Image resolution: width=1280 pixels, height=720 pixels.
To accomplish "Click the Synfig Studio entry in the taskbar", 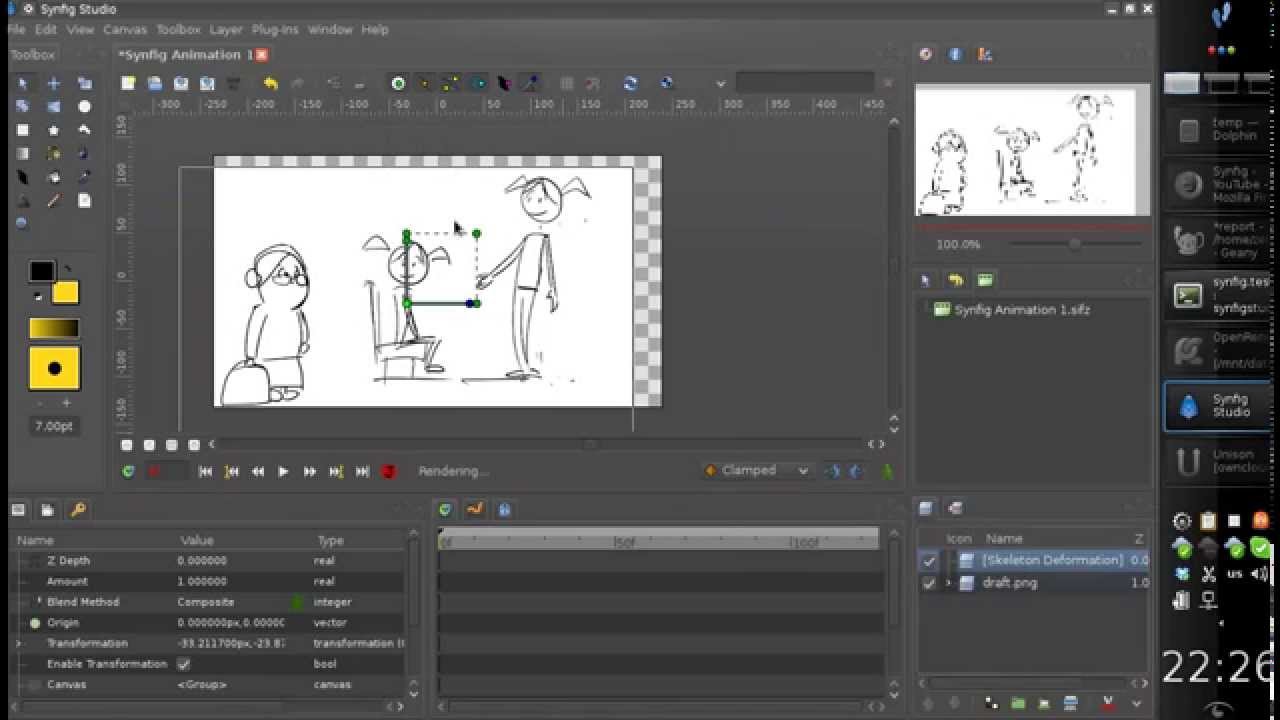I will point(1217,406).
